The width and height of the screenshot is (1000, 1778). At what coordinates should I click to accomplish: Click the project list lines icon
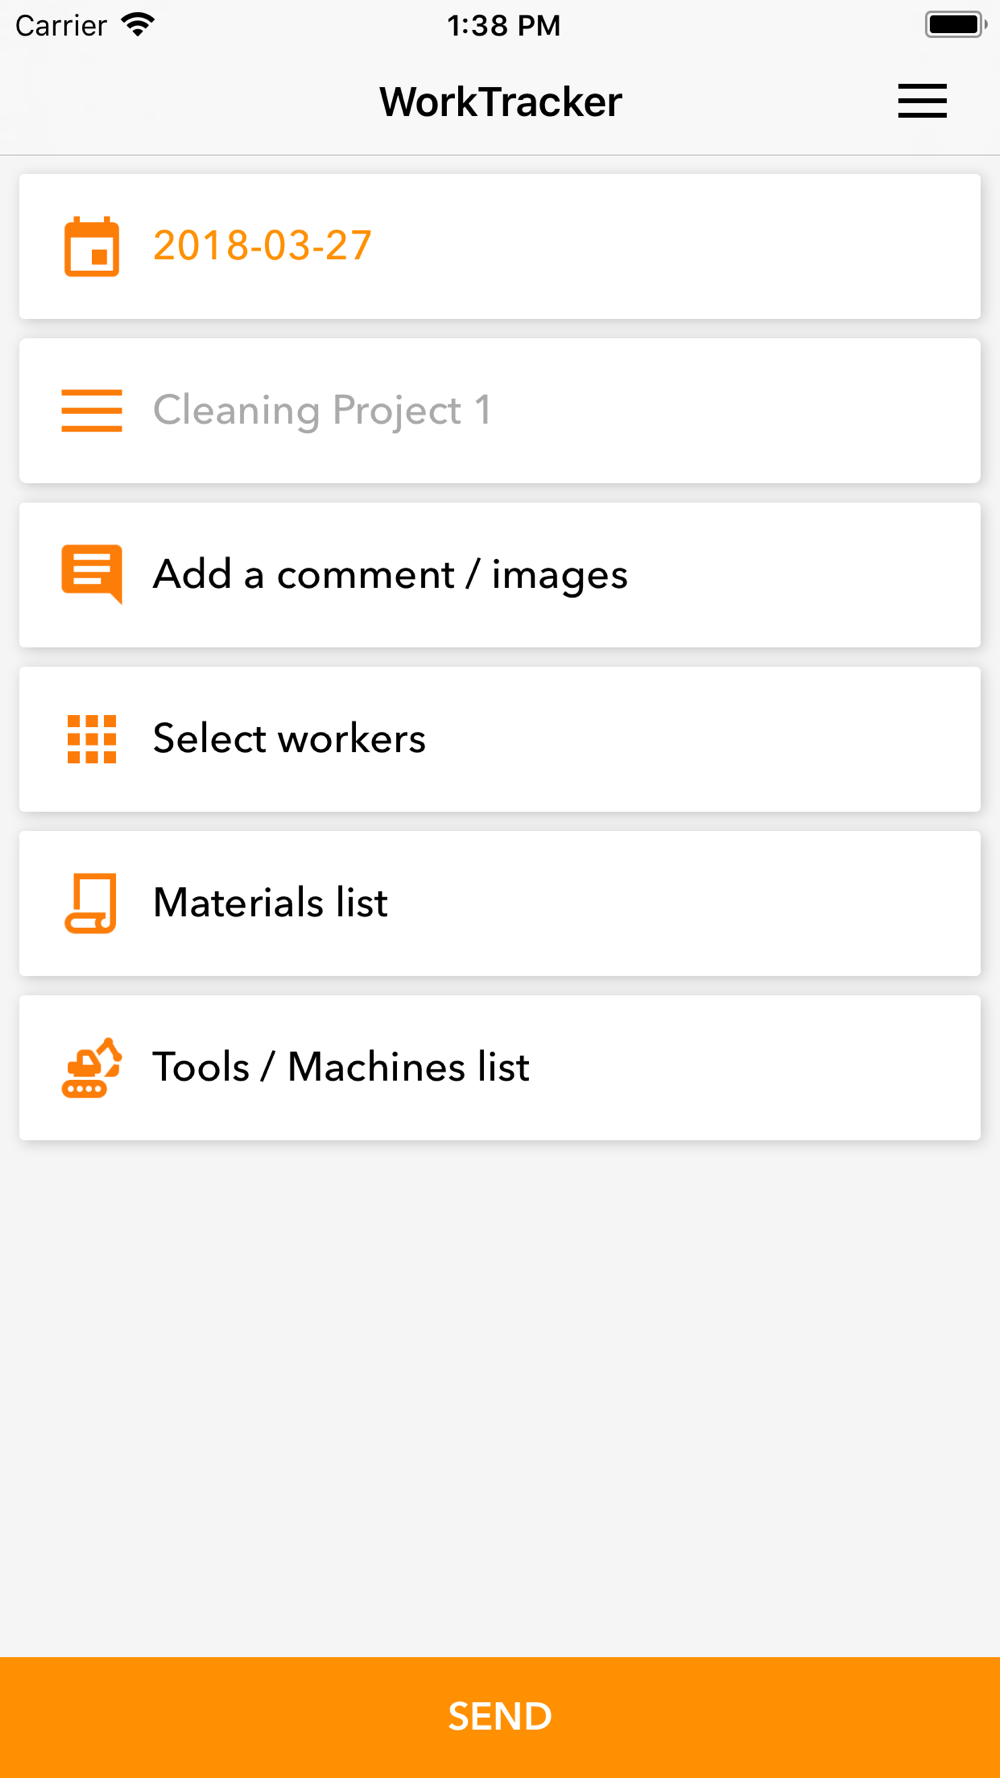coord(92,411)
